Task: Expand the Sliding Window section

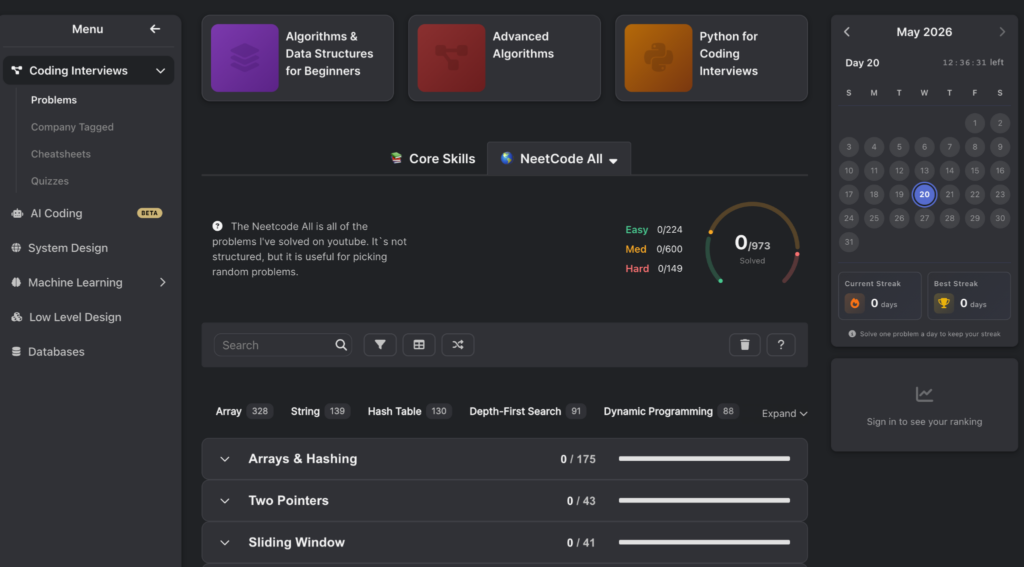Action: (225, 543)
